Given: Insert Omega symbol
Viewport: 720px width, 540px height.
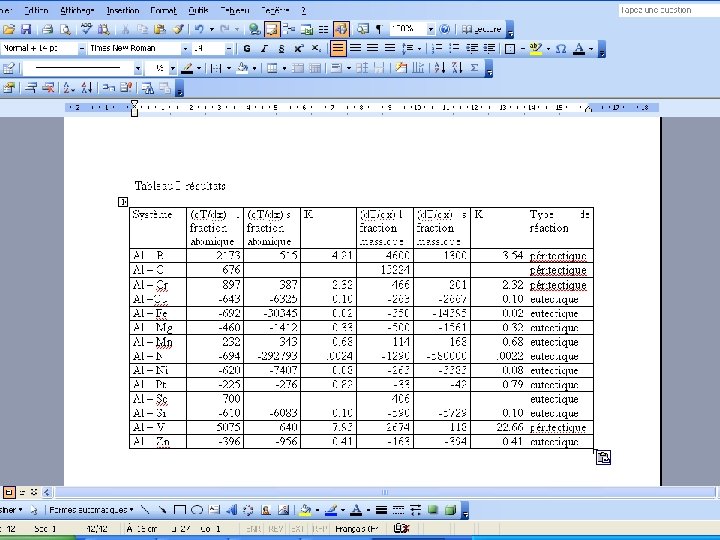Looking at the screenshot, I should [x=561, y=48].
